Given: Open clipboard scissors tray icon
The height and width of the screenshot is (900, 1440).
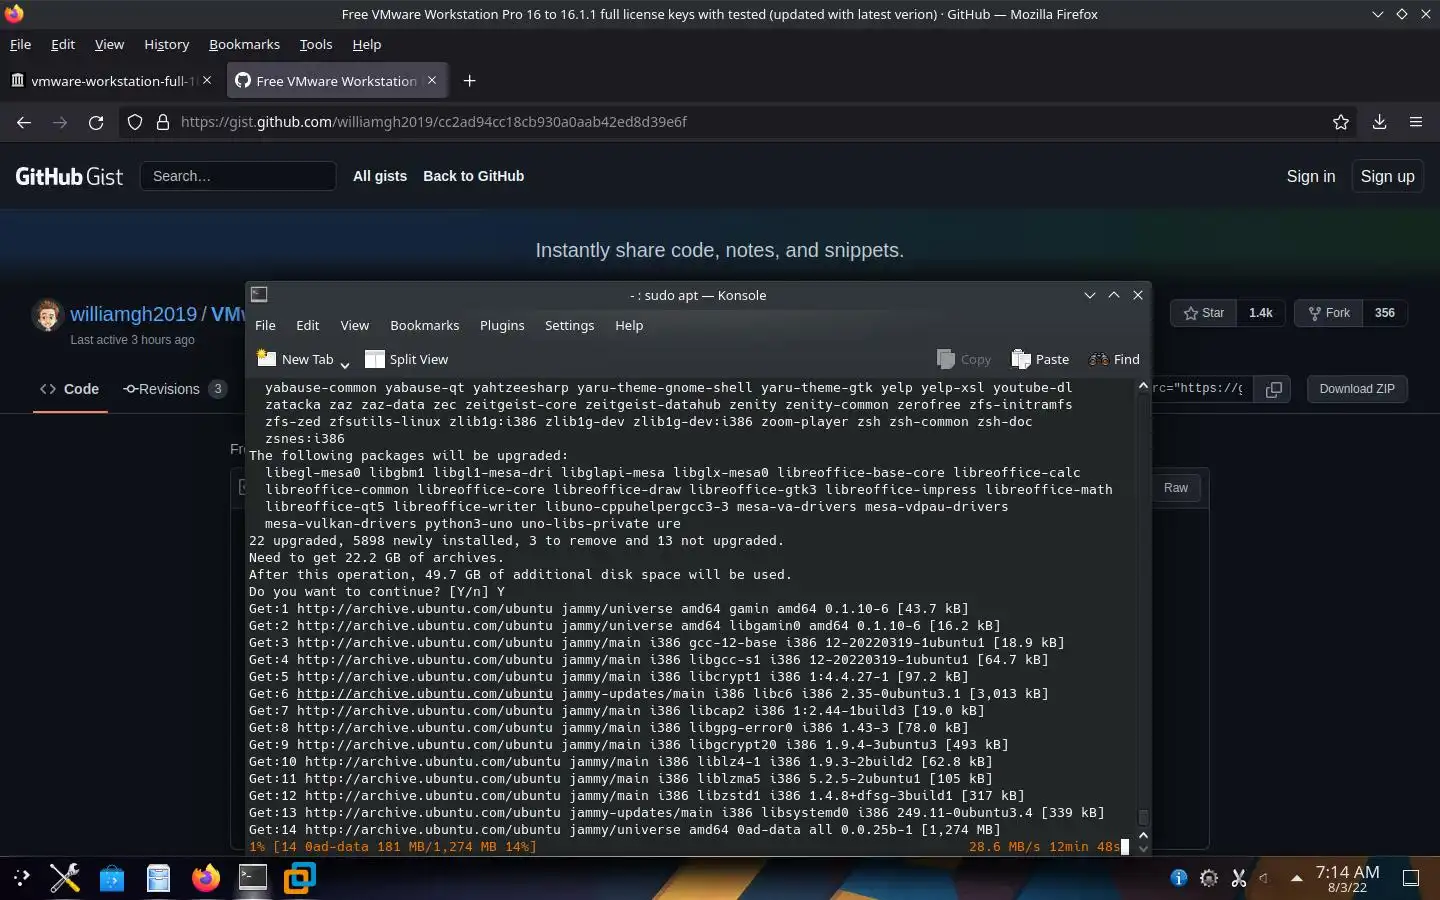Looking at the screenshot, I should tap(1239, 878).
